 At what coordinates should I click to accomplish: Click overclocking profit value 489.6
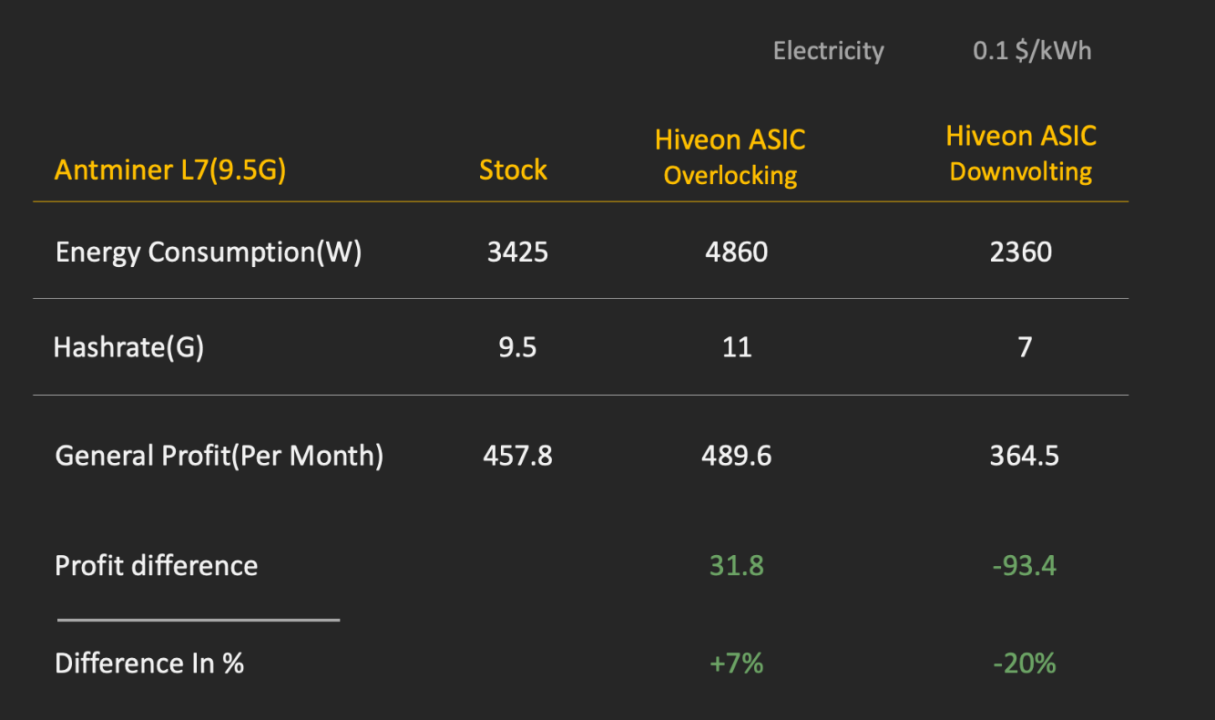click(736, 456)
